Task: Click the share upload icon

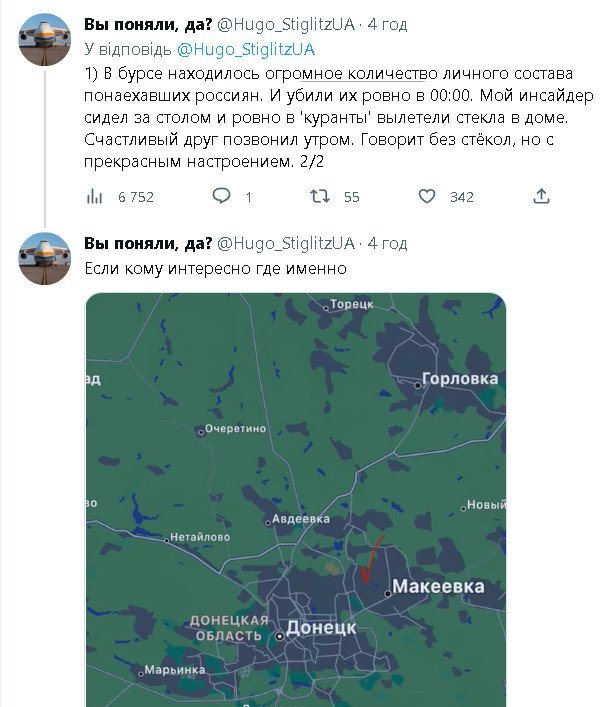Action: [x=541, y=197]
